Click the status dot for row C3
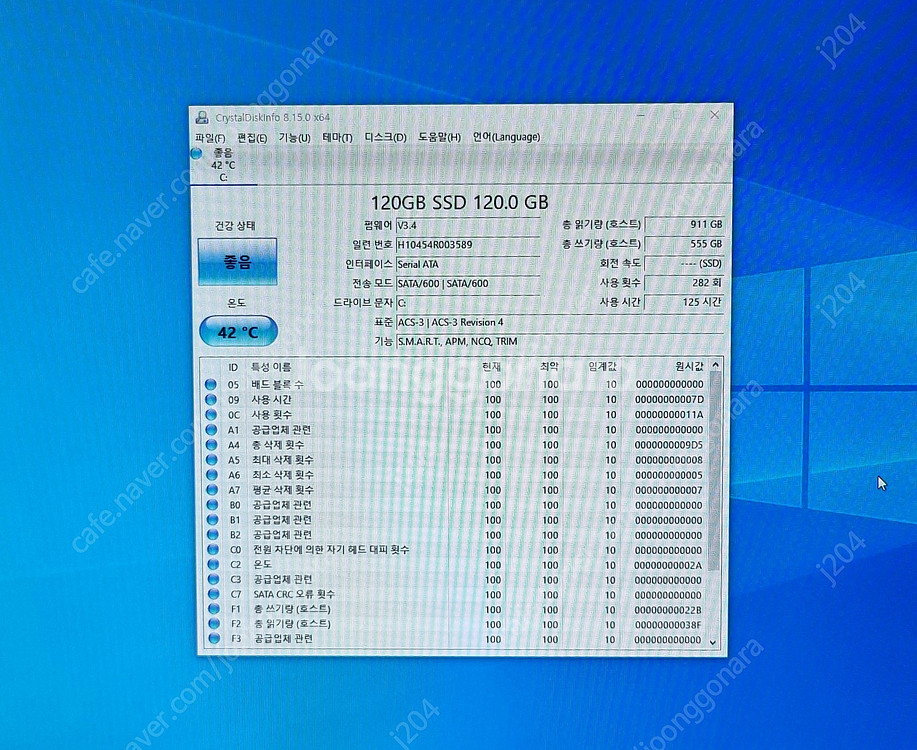 pyautogui.click(x=213, y=580)
